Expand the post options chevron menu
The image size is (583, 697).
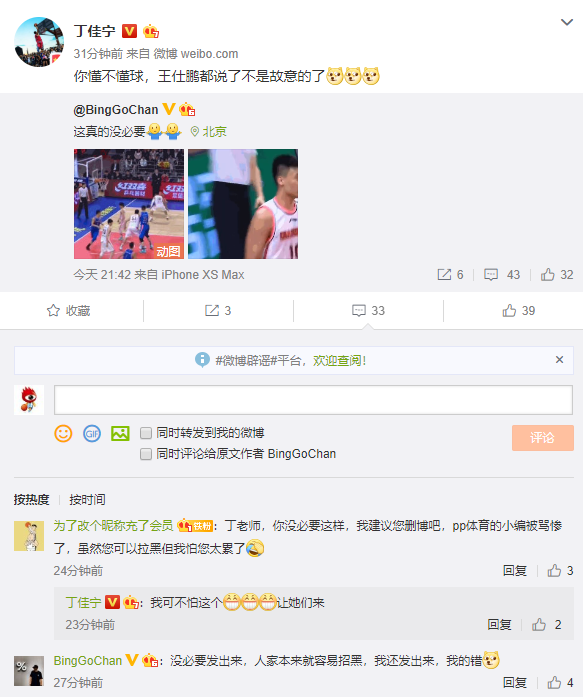[567, 22]
